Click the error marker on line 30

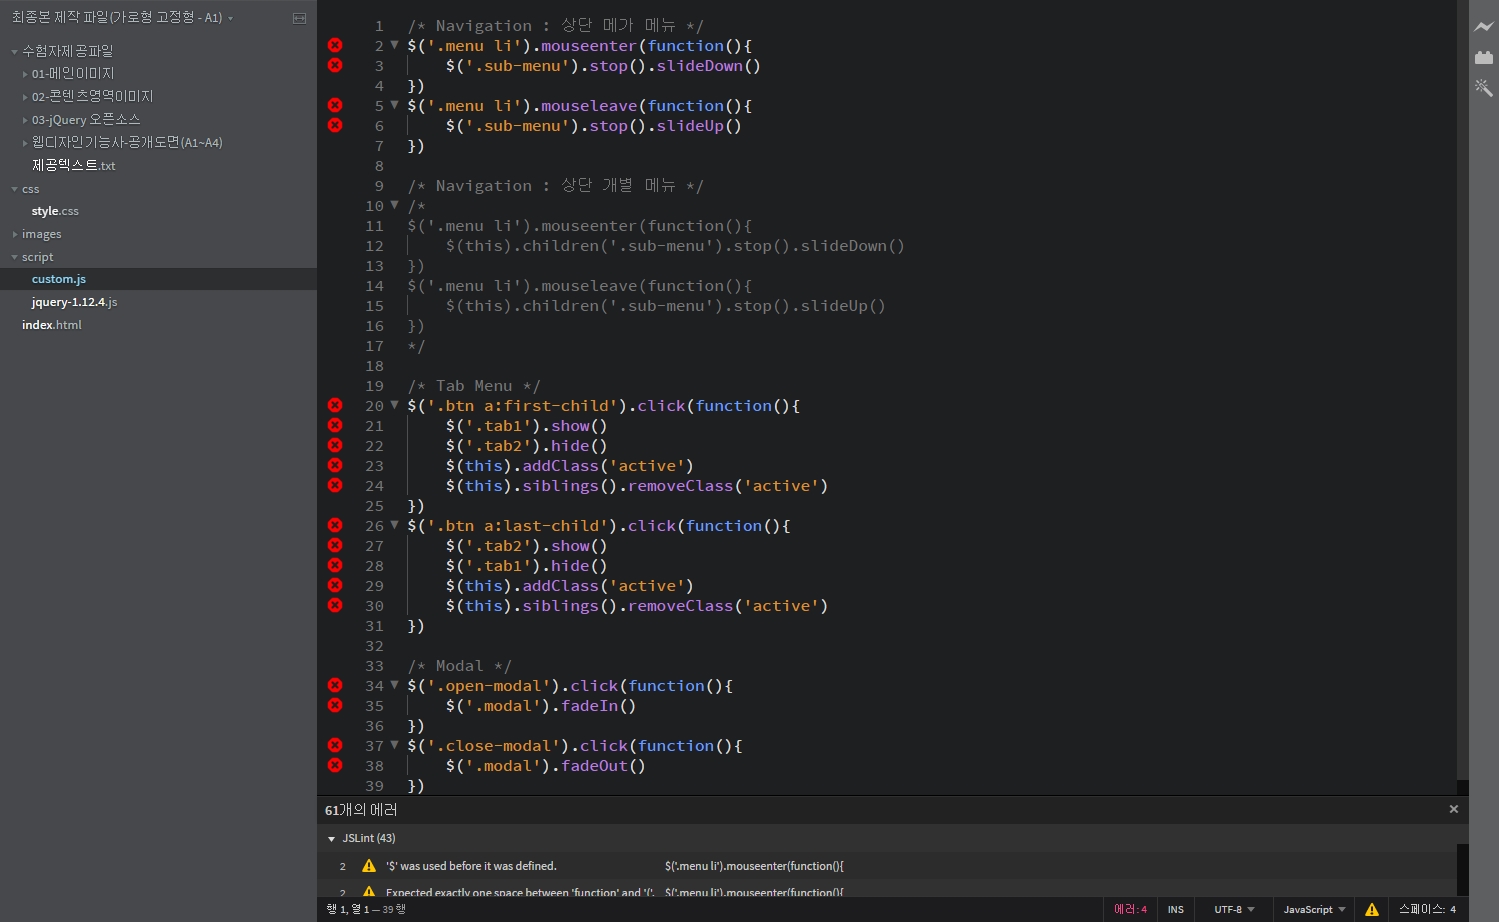pos(335,605)
